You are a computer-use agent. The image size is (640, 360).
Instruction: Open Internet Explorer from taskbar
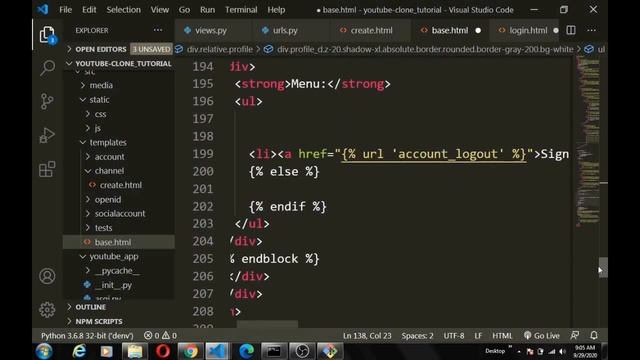click(x=79, y=351)
